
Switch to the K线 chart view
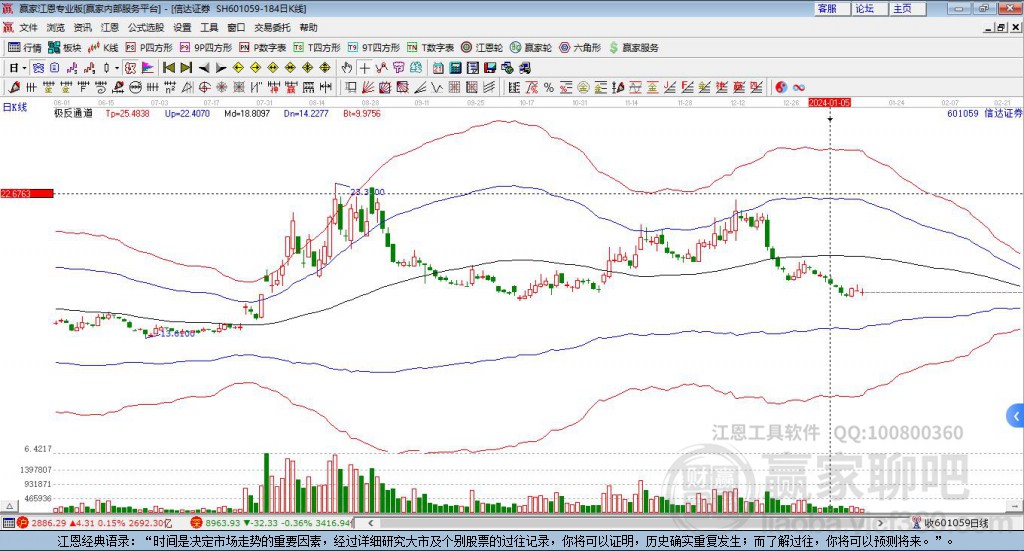[103, 48]
